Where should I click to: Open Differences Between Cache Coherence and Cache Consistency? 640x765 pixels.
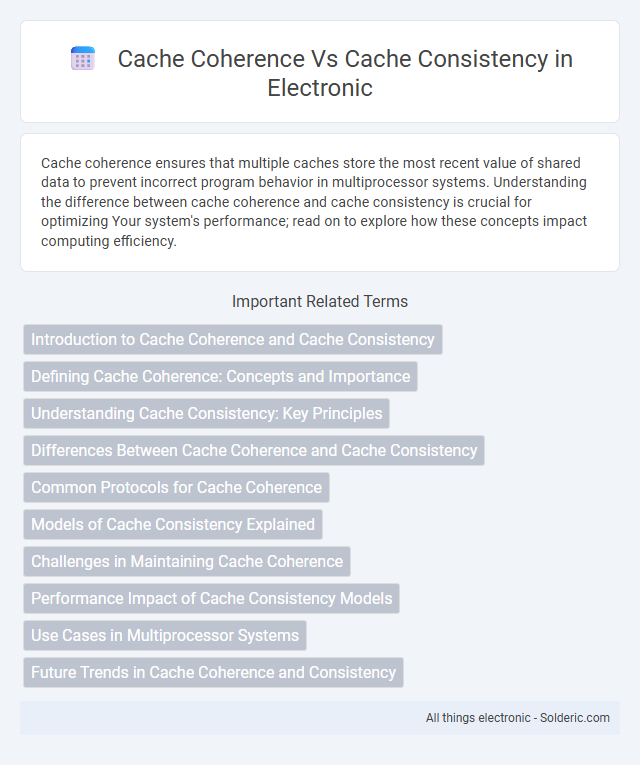254,450
